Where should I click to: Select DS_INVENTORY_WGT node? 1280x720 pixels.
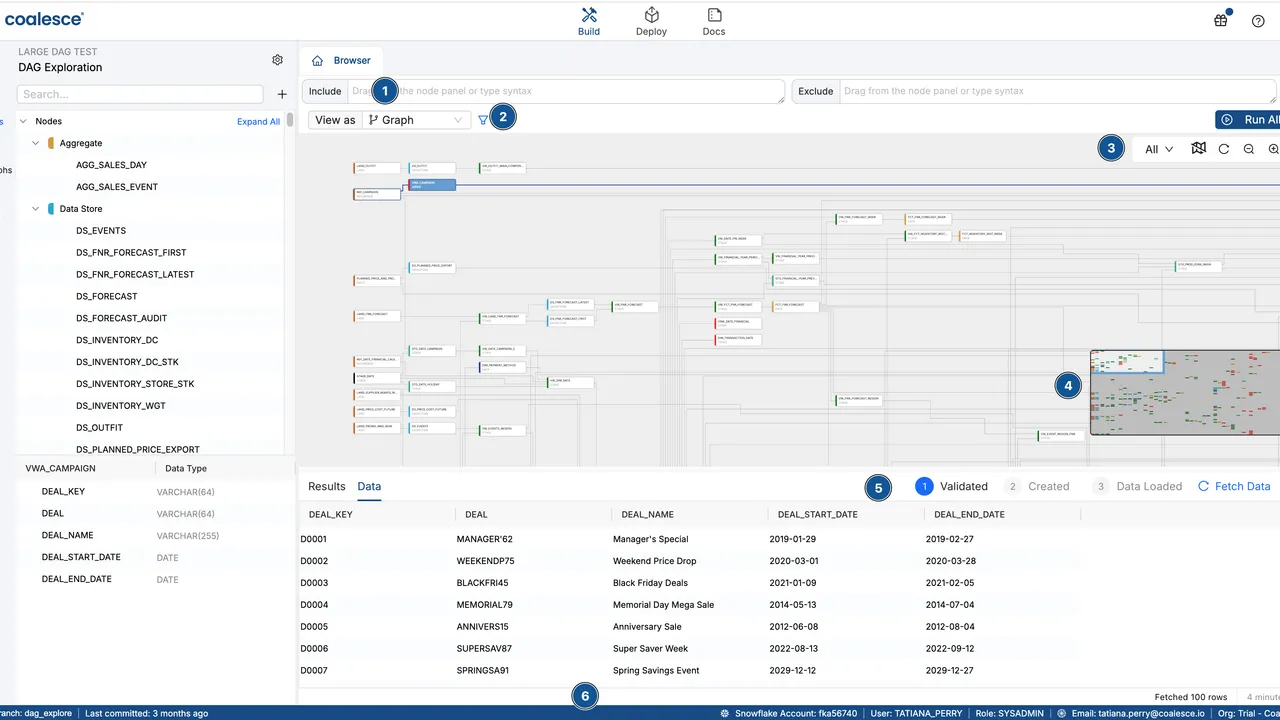(x=121, y=406)
